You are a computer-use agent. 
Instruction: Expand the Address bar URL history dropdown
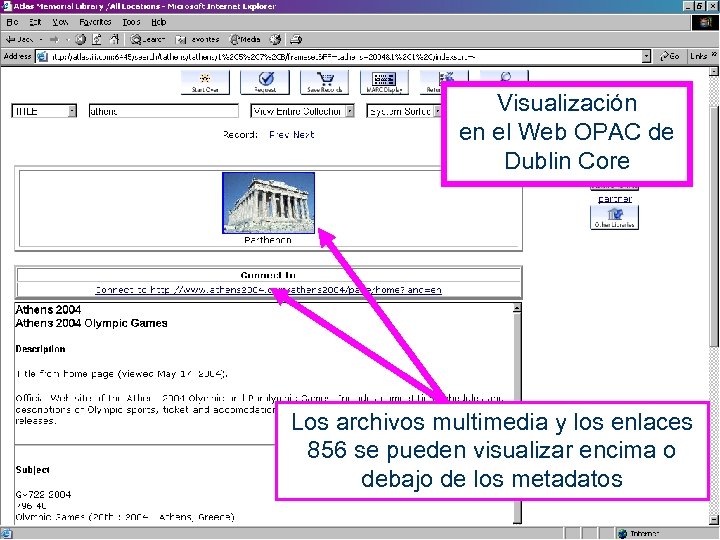click(x=646, y=56)
